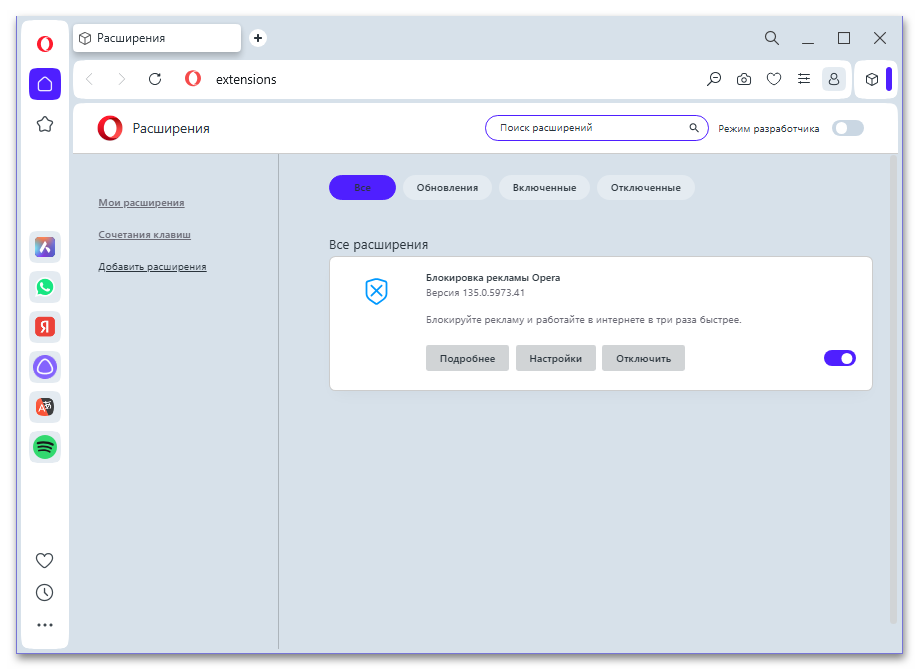Open Добавить расширения link
Screen dimensions: 919x670
click(x=152, y=267)
